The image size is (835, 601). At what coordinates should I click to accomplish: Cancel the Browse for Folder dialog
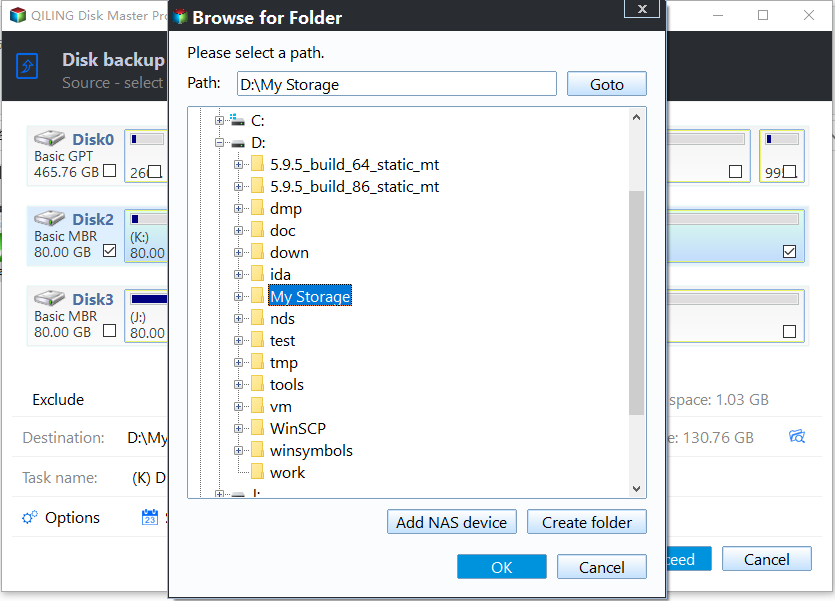(x=602, y=566)
